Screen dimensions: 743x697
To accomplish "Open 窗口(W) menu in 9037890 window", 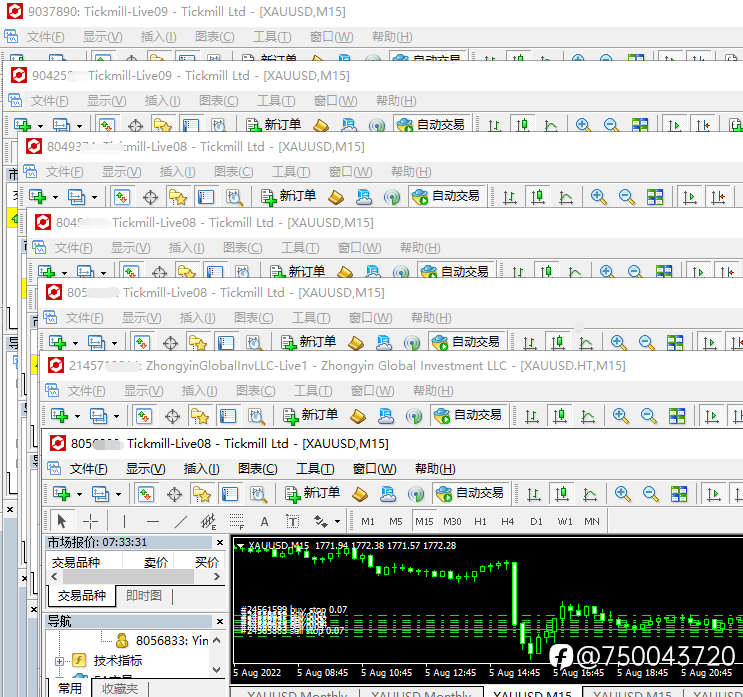I will (x=331, y=36).
